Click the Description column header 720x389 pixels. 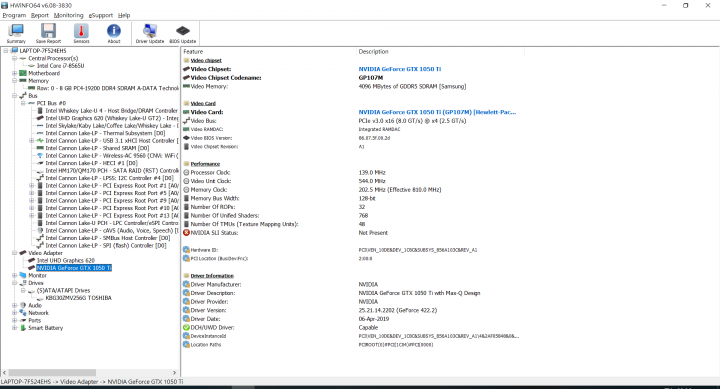tap(373, 51)
